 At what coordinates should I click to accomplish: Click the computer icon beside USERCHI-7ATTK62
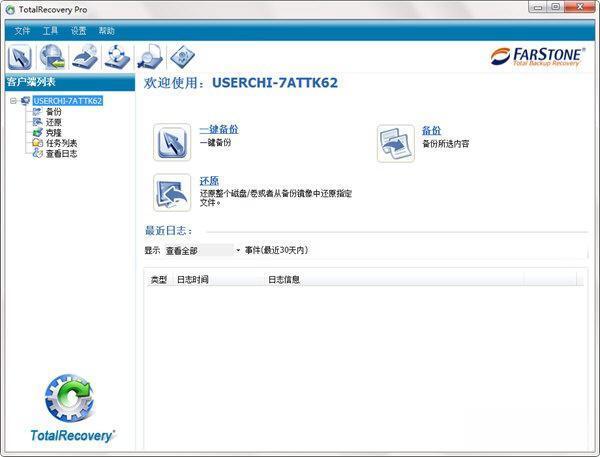point(26,101)
